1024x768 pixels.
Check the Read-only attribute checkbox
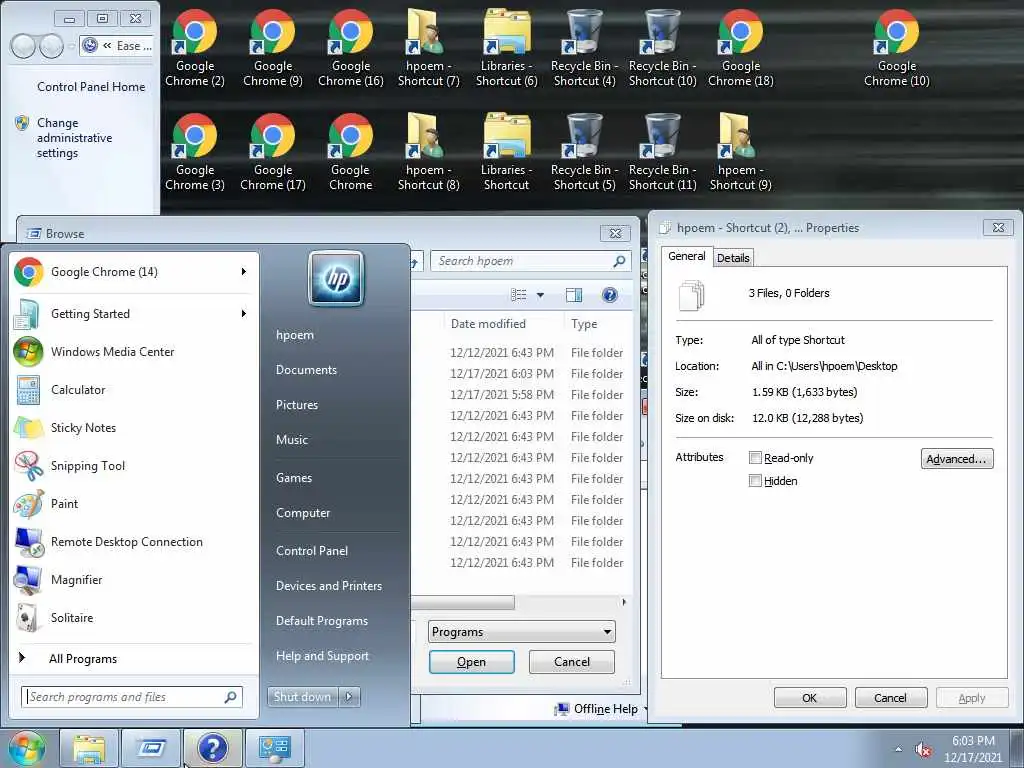tap(755, 458)
